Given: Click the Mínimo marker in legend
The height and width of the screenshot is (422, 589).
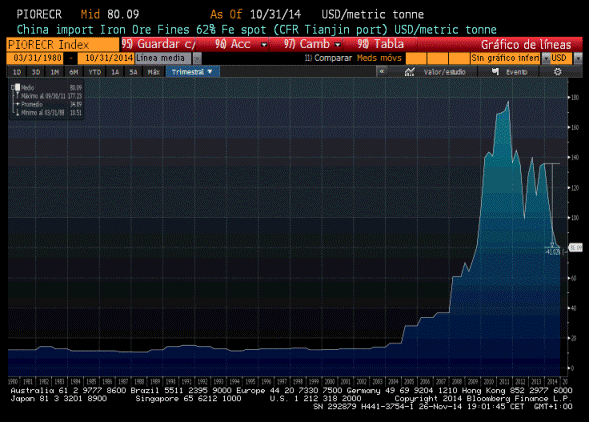Looking at the screenshot, I should pos(17,113).
